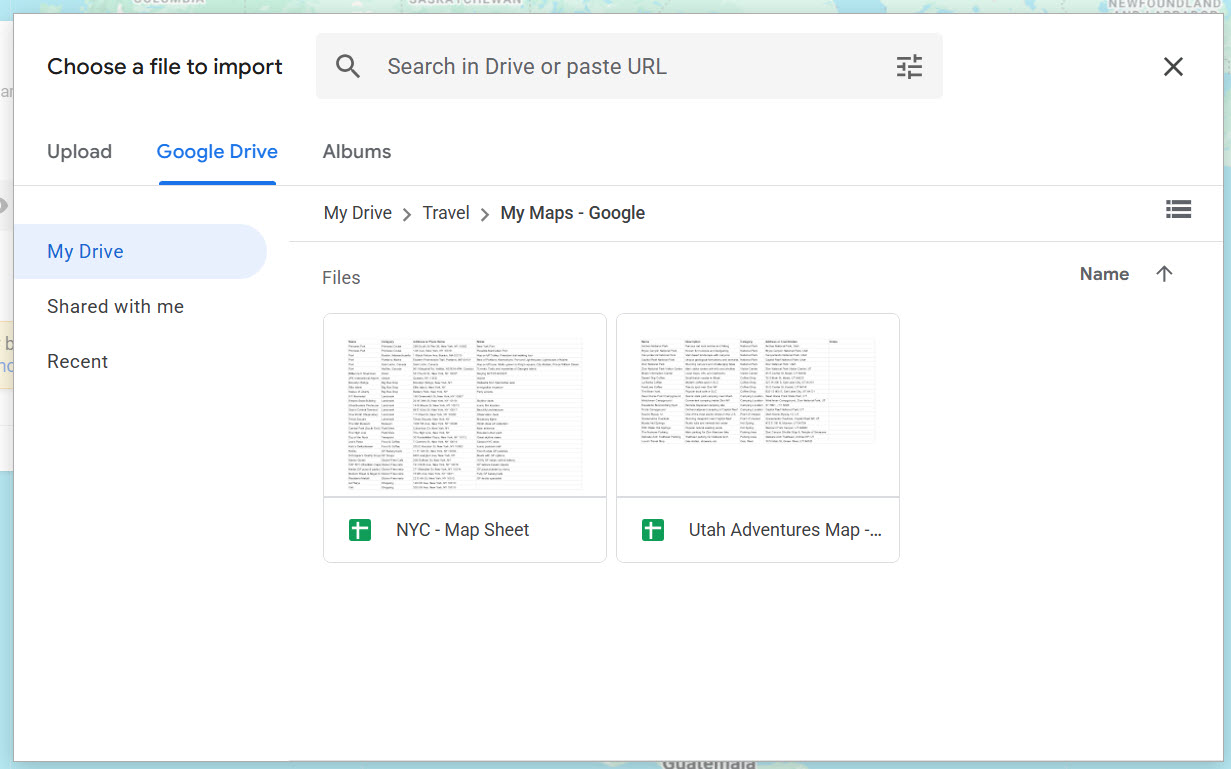Focus the Search in Drive field
The width and height of the screenshot is (1231, 769).
point(629,67)
